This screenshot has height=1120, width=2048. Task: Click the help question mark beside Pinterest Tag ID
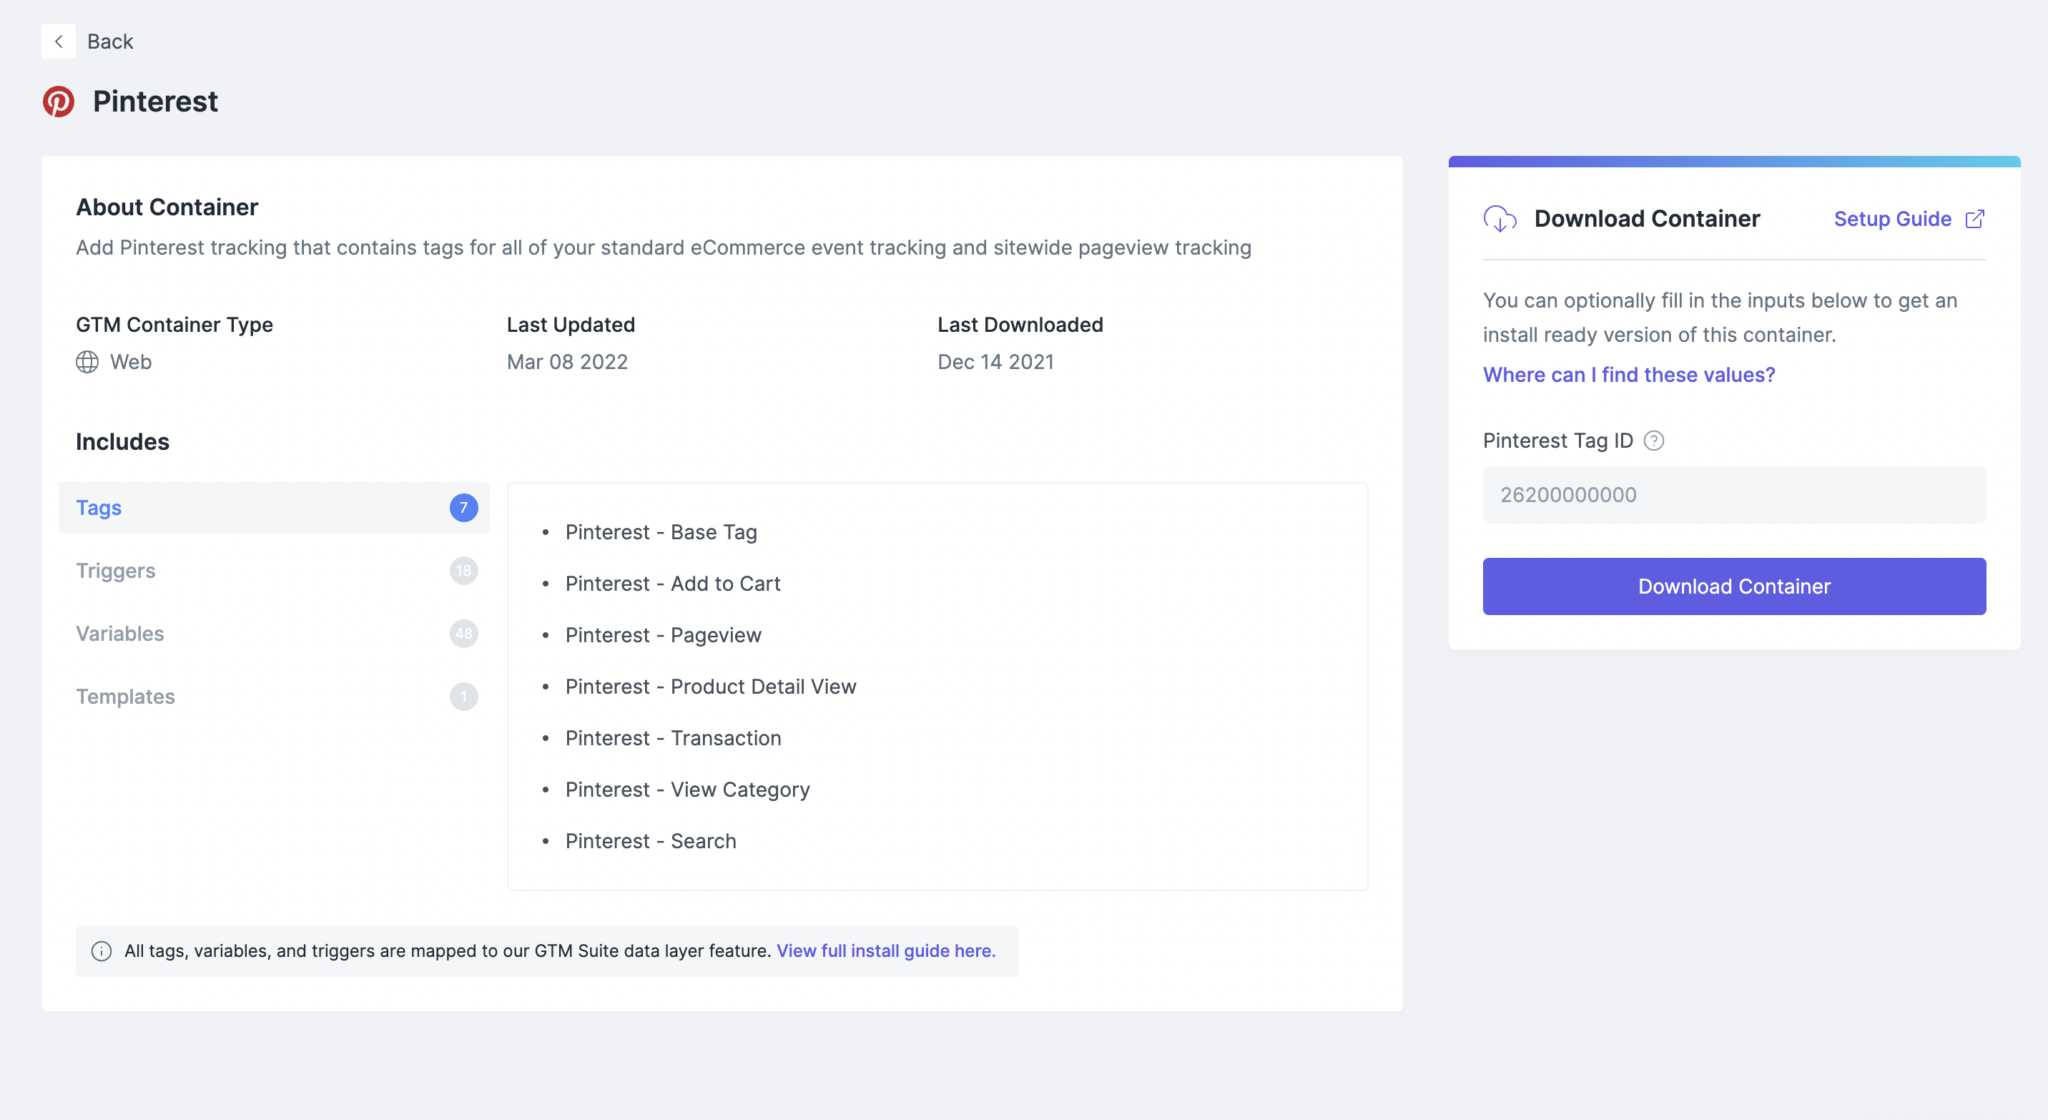tap(1654, 441)
